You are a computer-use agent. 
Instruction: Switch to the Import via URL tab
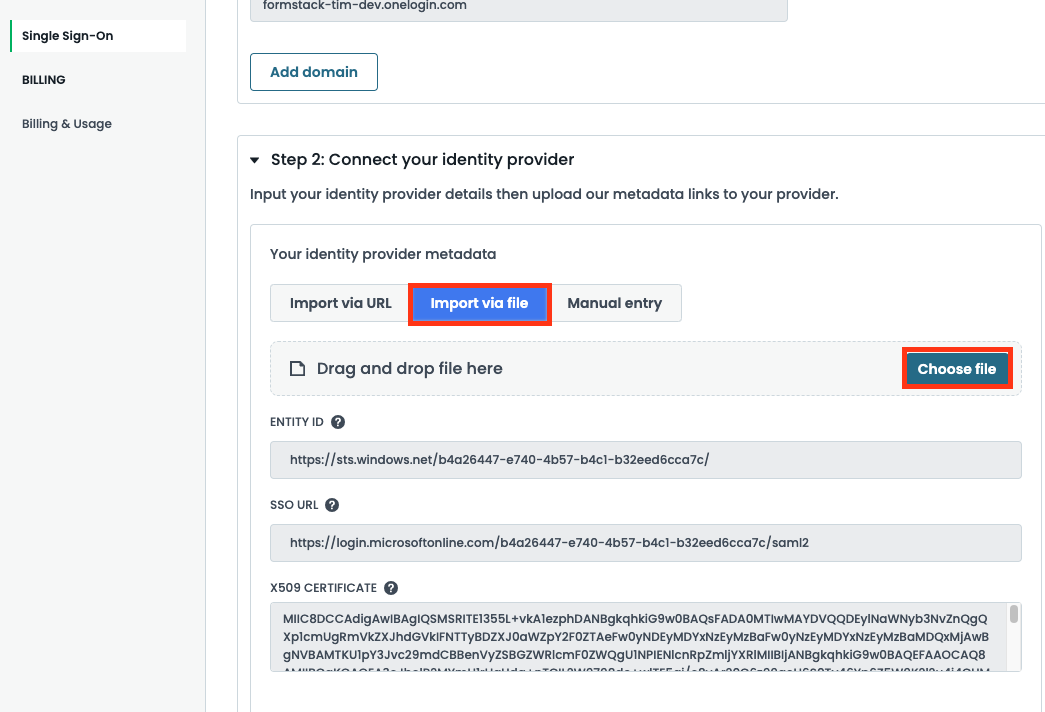(339, 302)
